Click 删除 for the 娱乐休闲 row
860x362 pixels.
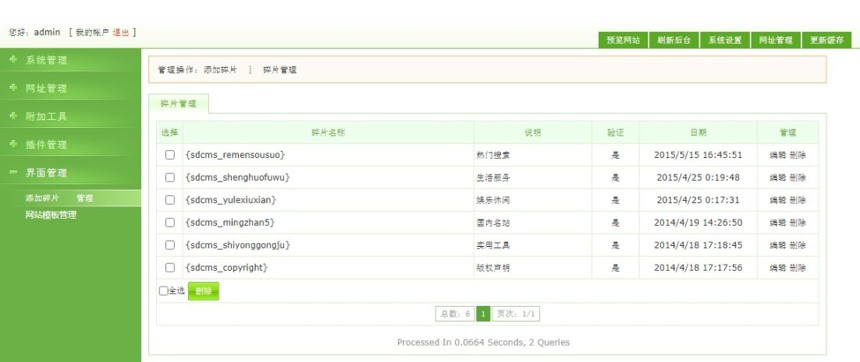point(797,200)
